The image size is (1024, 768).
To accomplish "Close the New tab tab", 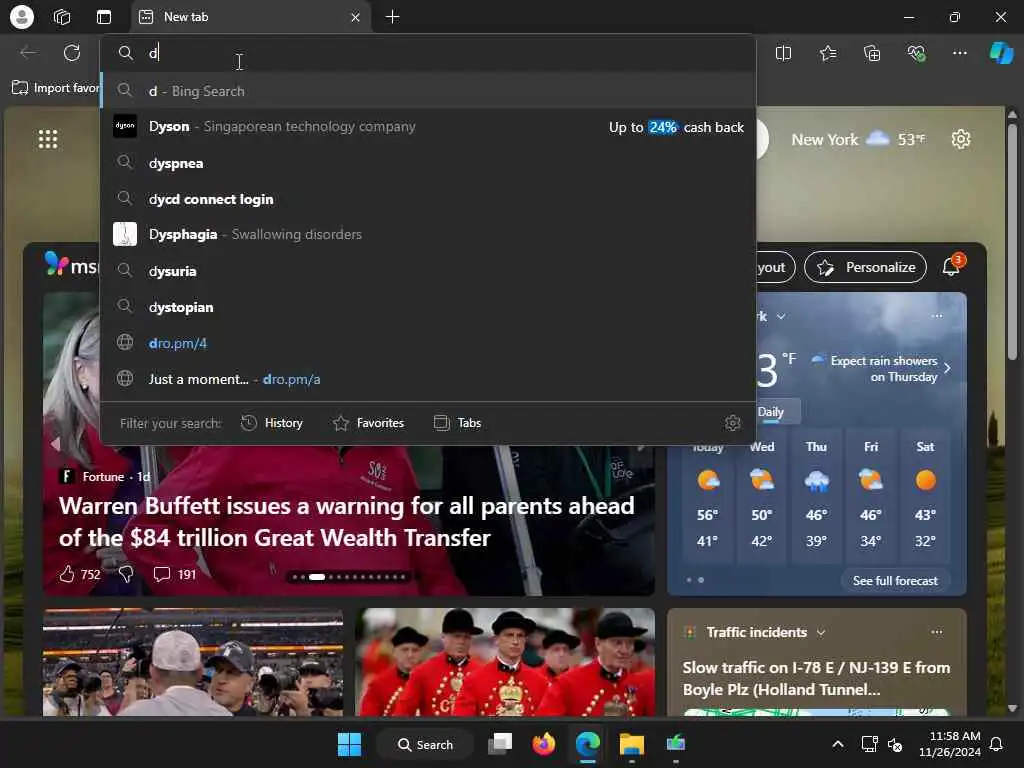I will 355,18.
